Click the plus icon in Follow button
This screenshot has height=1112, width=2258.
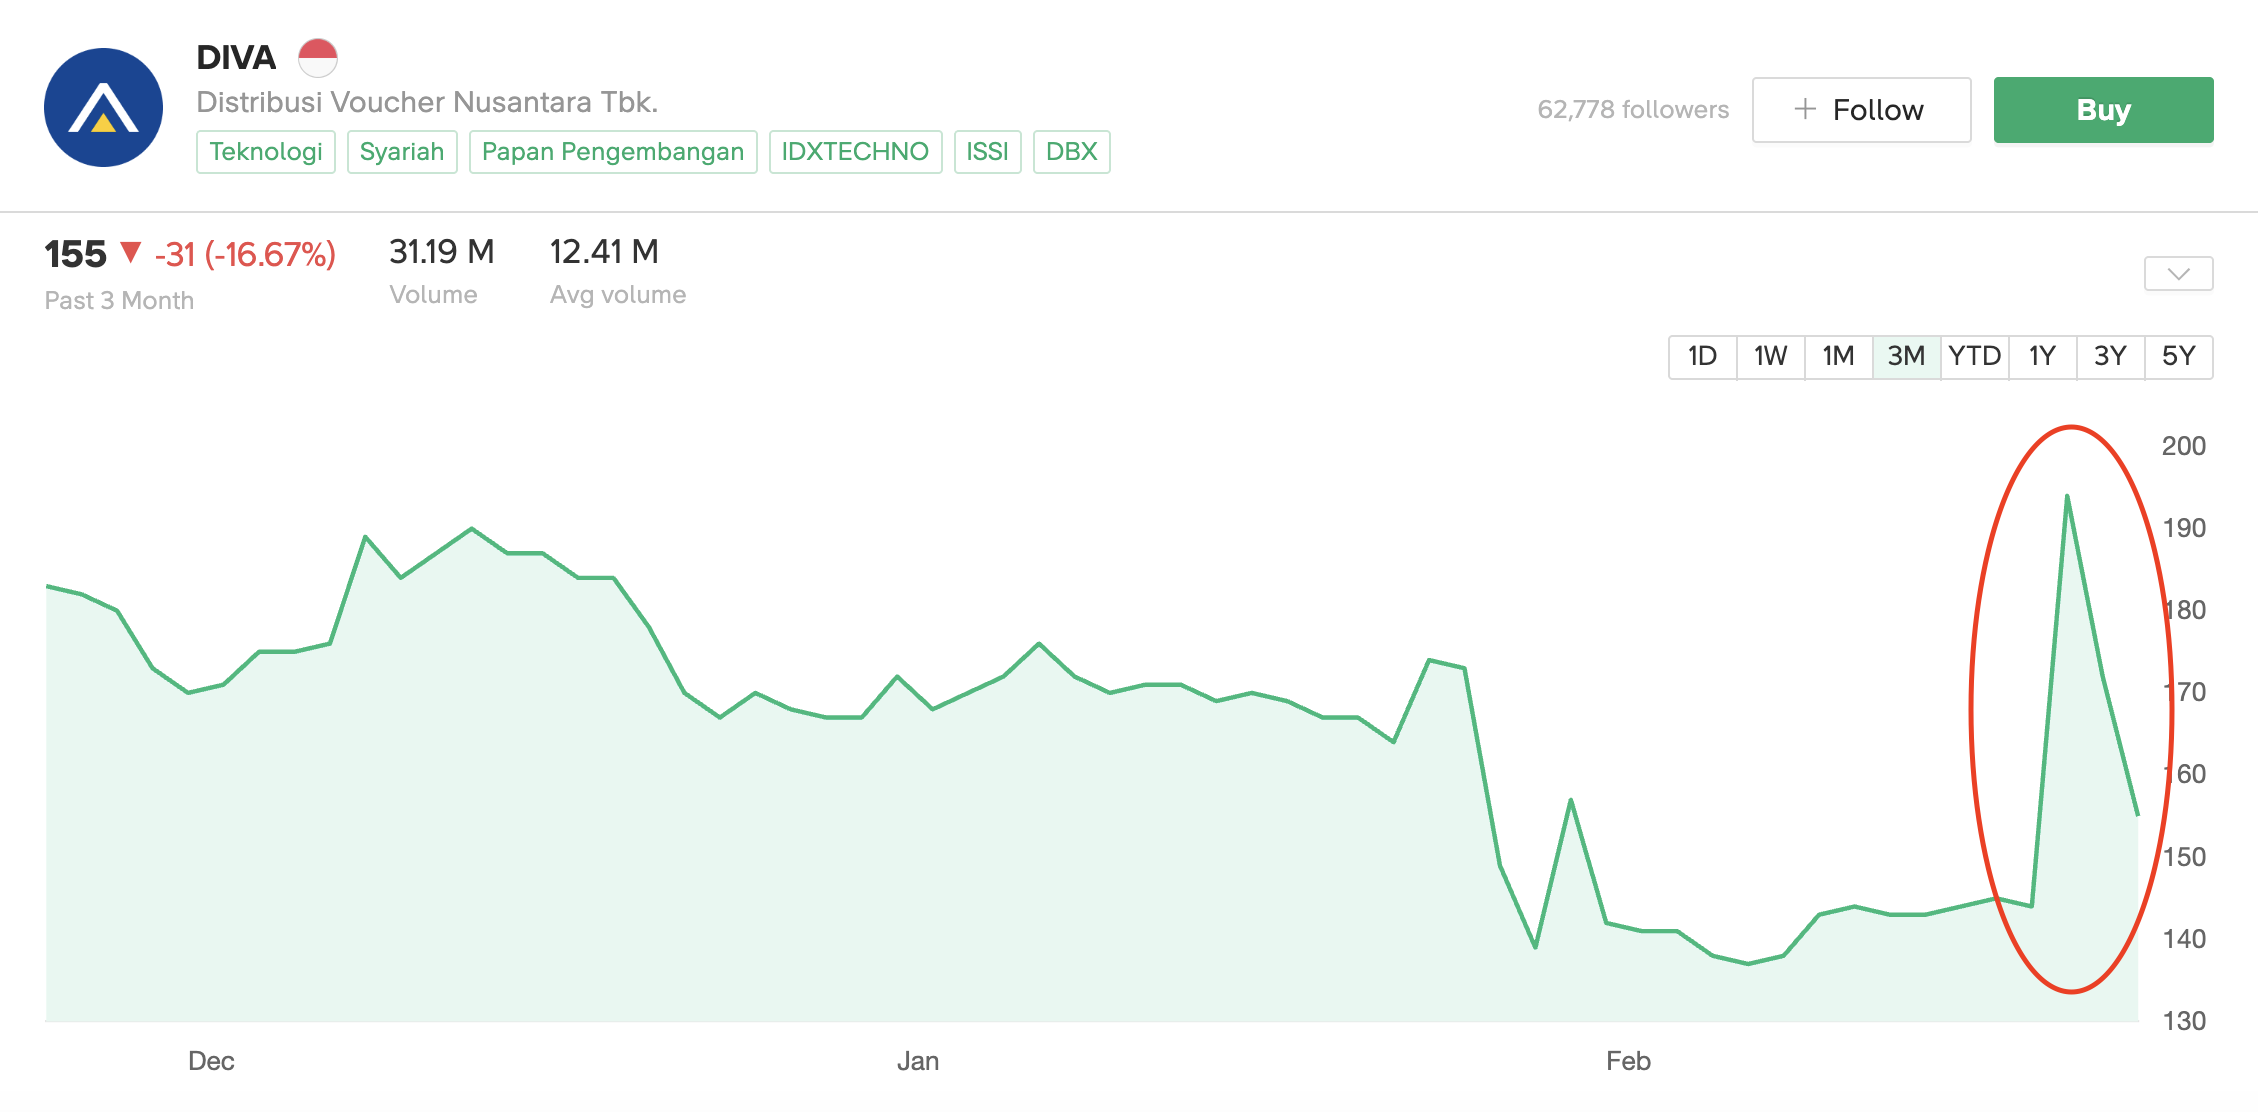click(1805, 109)
